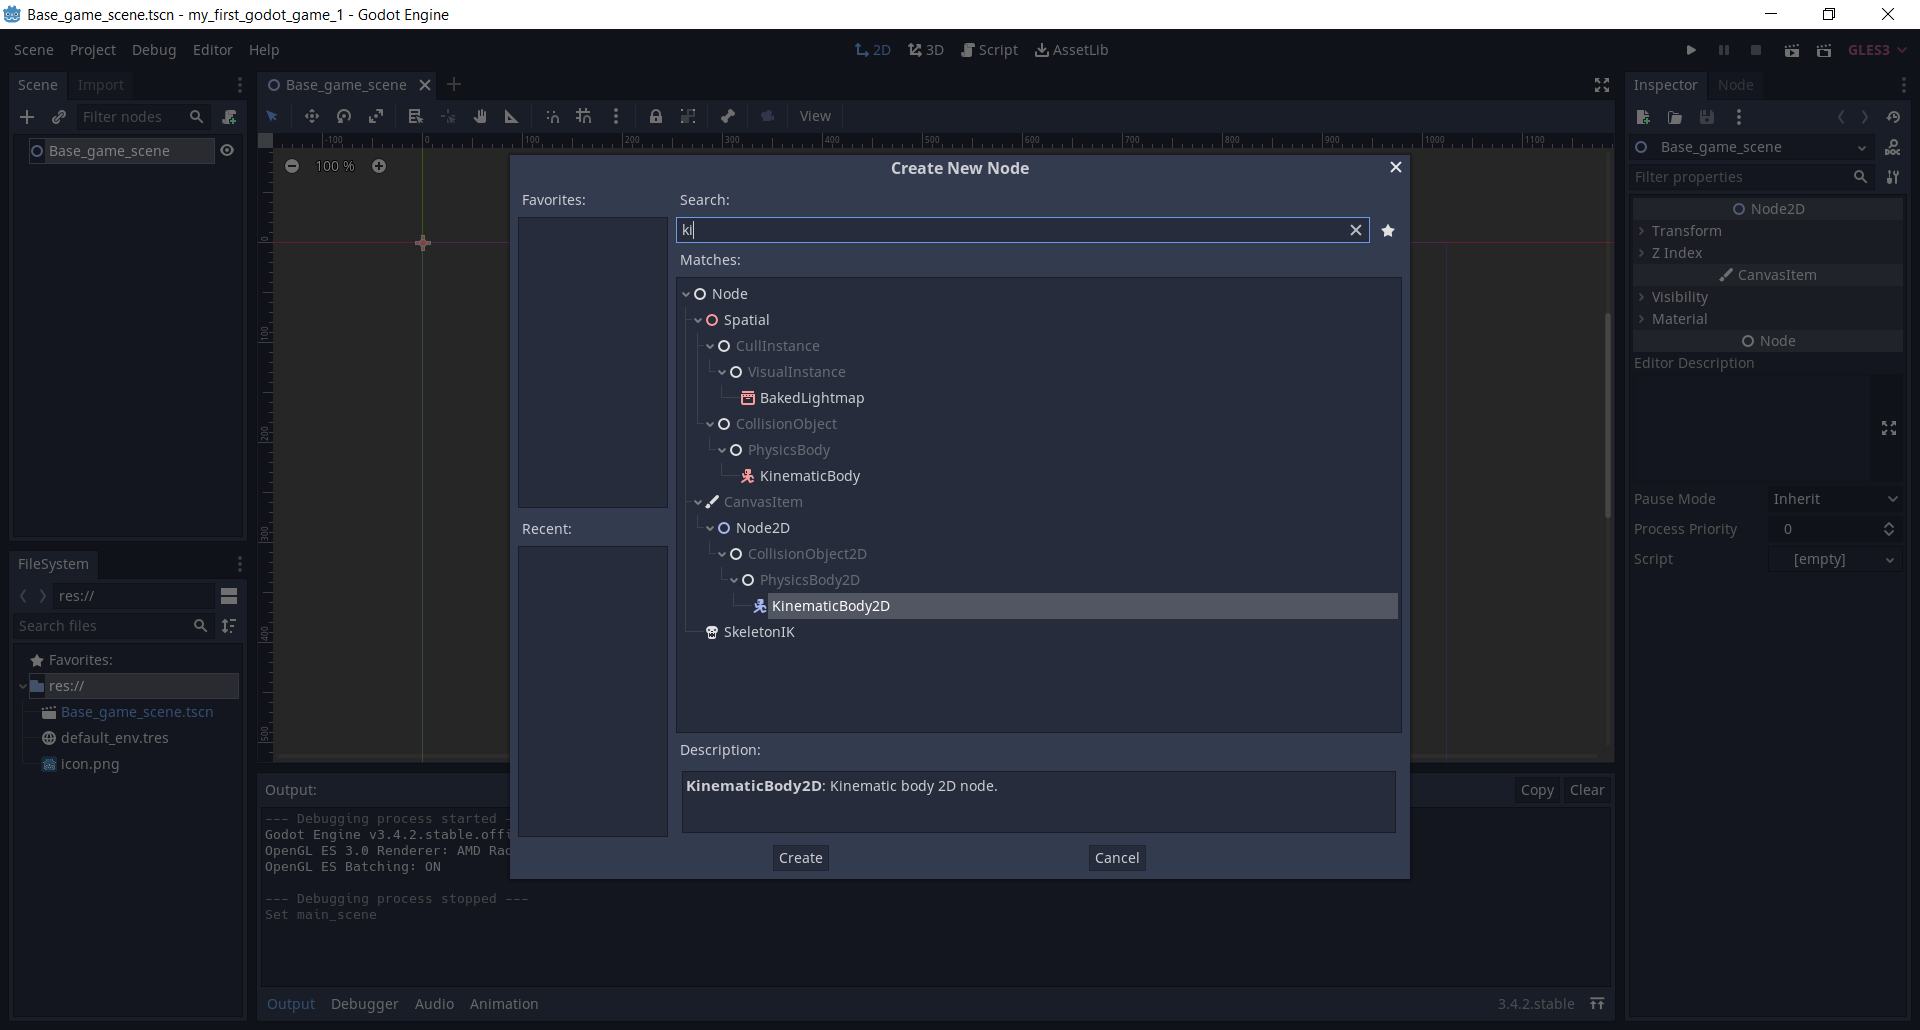Click the Cancel button

pyautogui.click(x=1117, y=858)
